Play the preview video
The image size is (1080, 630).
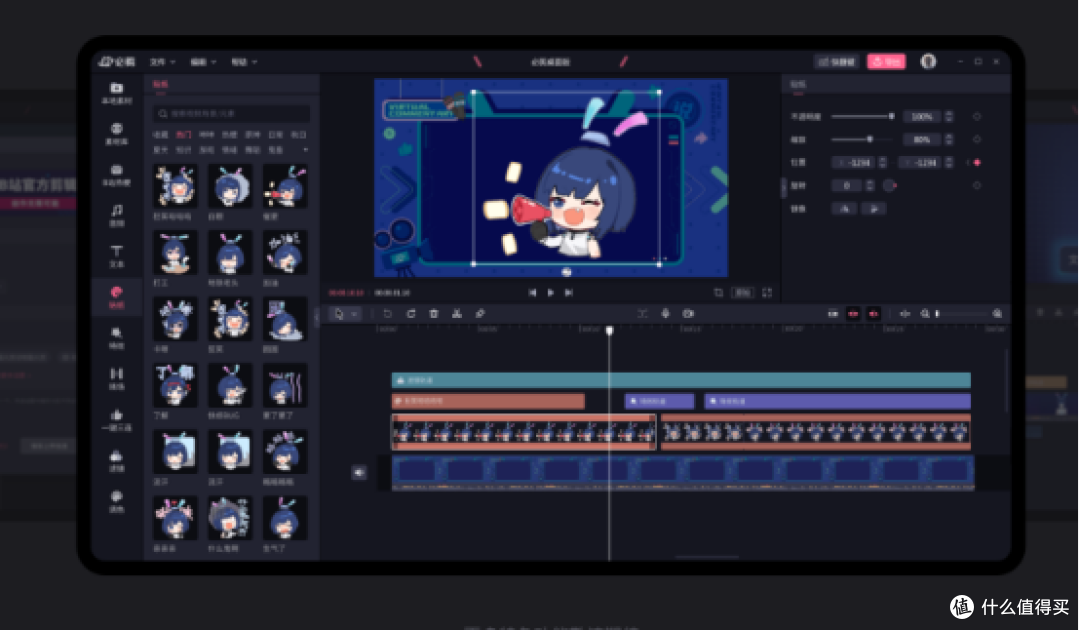tap(550, 293)
